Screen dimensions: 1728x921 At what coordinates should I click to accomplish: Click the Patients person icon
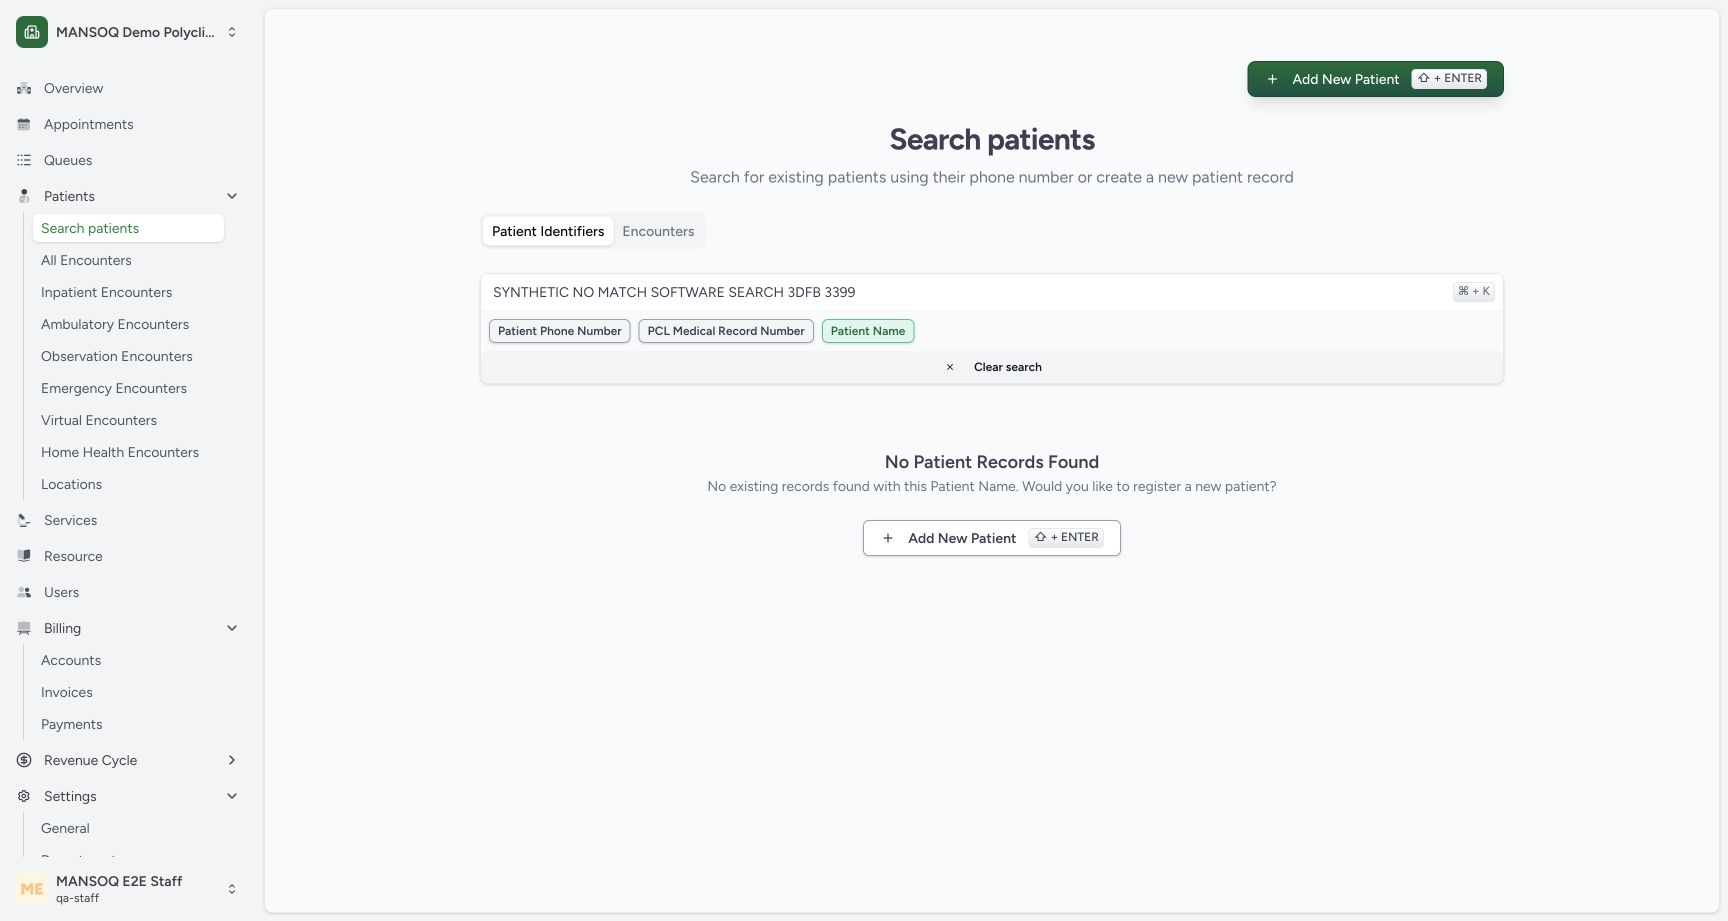click(x=24, y=196)
